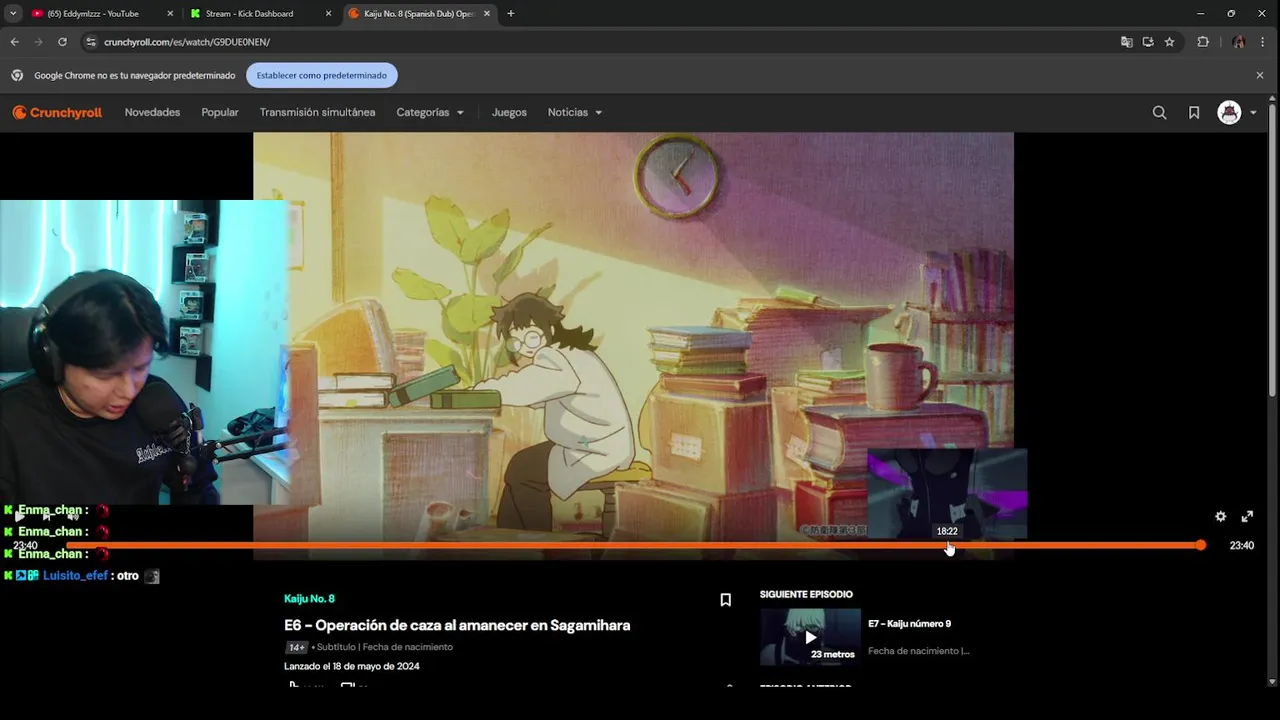Viewport: 1280px width, 720px height.
Task: Open the Juegos section
Action: pos(509,113)
